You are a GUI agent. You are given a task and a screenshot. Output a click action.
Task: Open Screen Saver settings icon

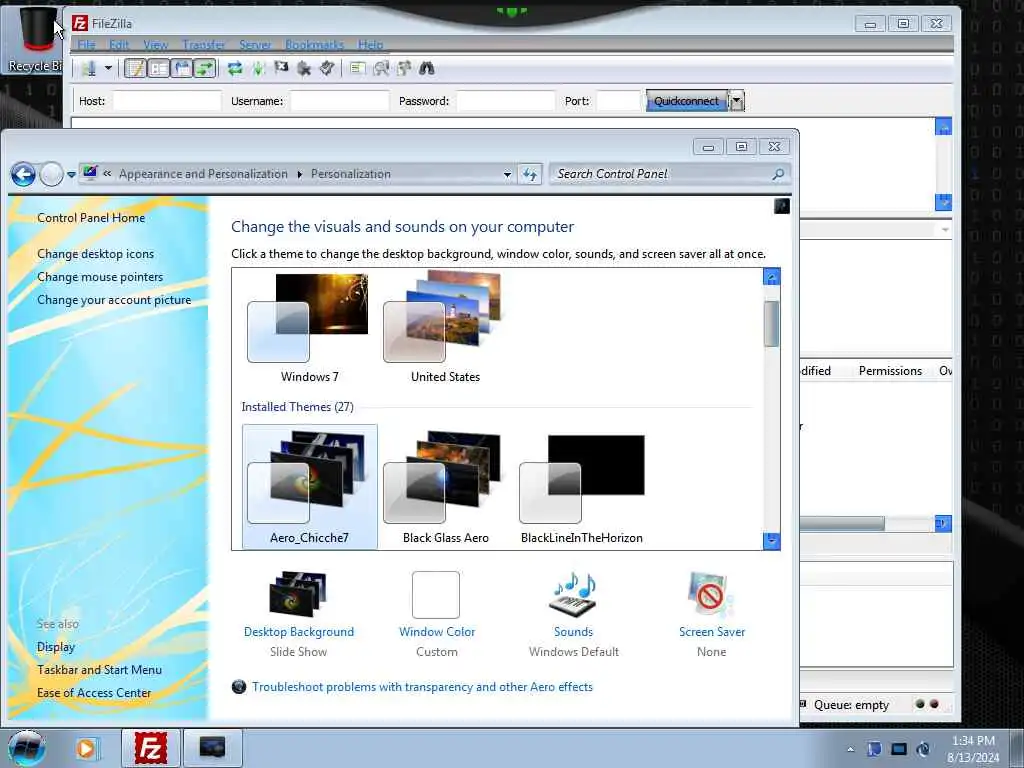pos(711,594)
